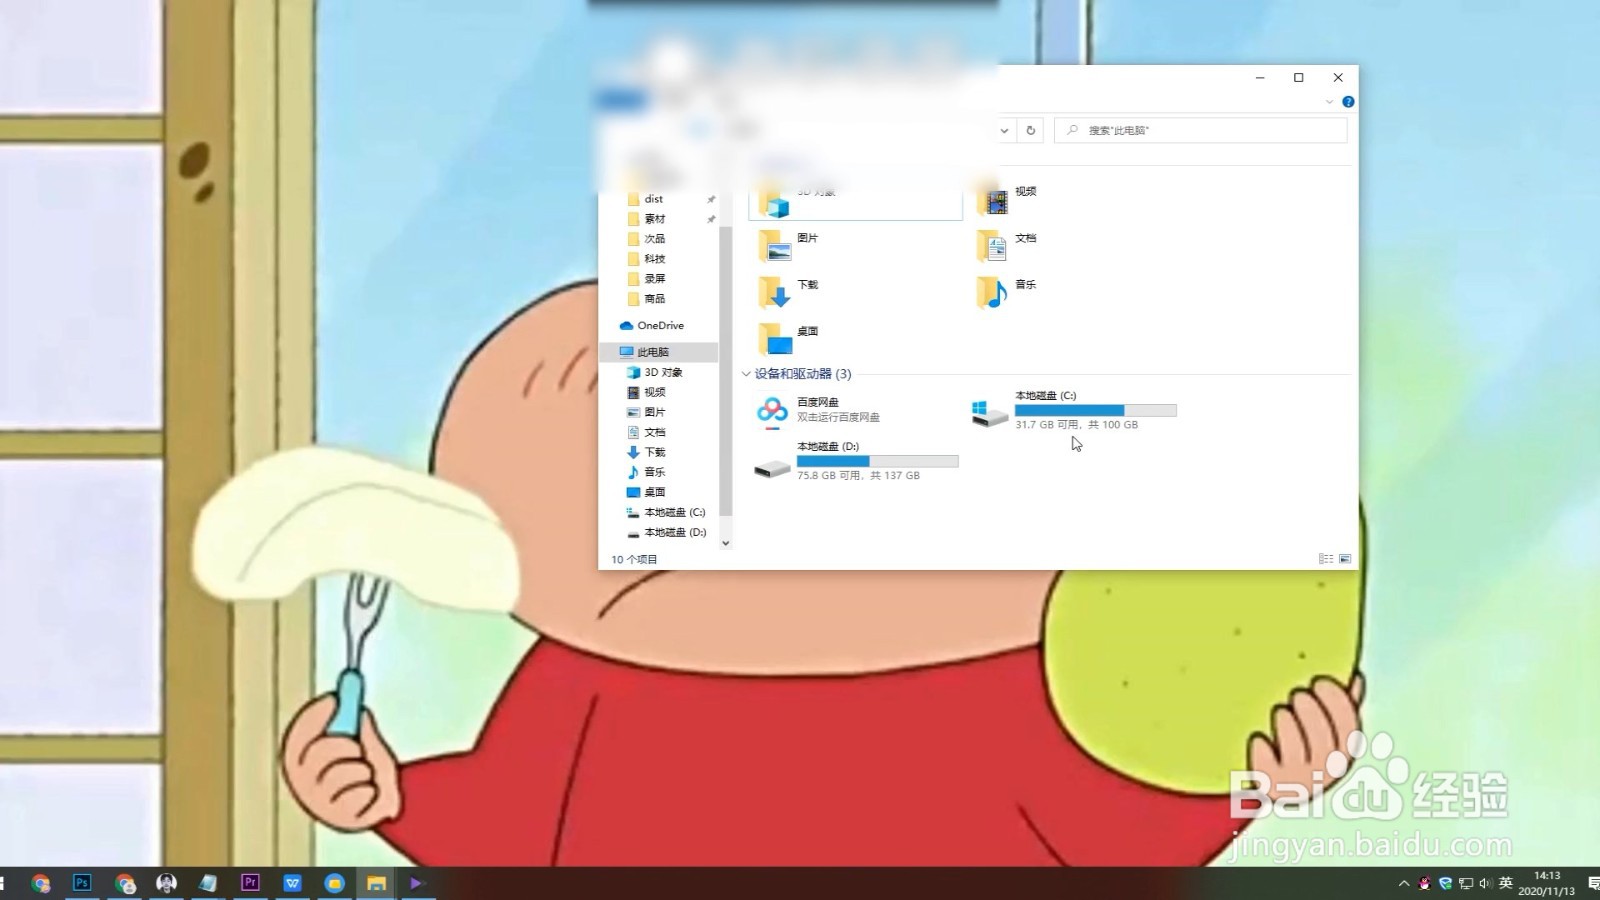Expand the ribbon with the chevron
This screenshot has width=1600, height=900.
[x=1329, y=102]
